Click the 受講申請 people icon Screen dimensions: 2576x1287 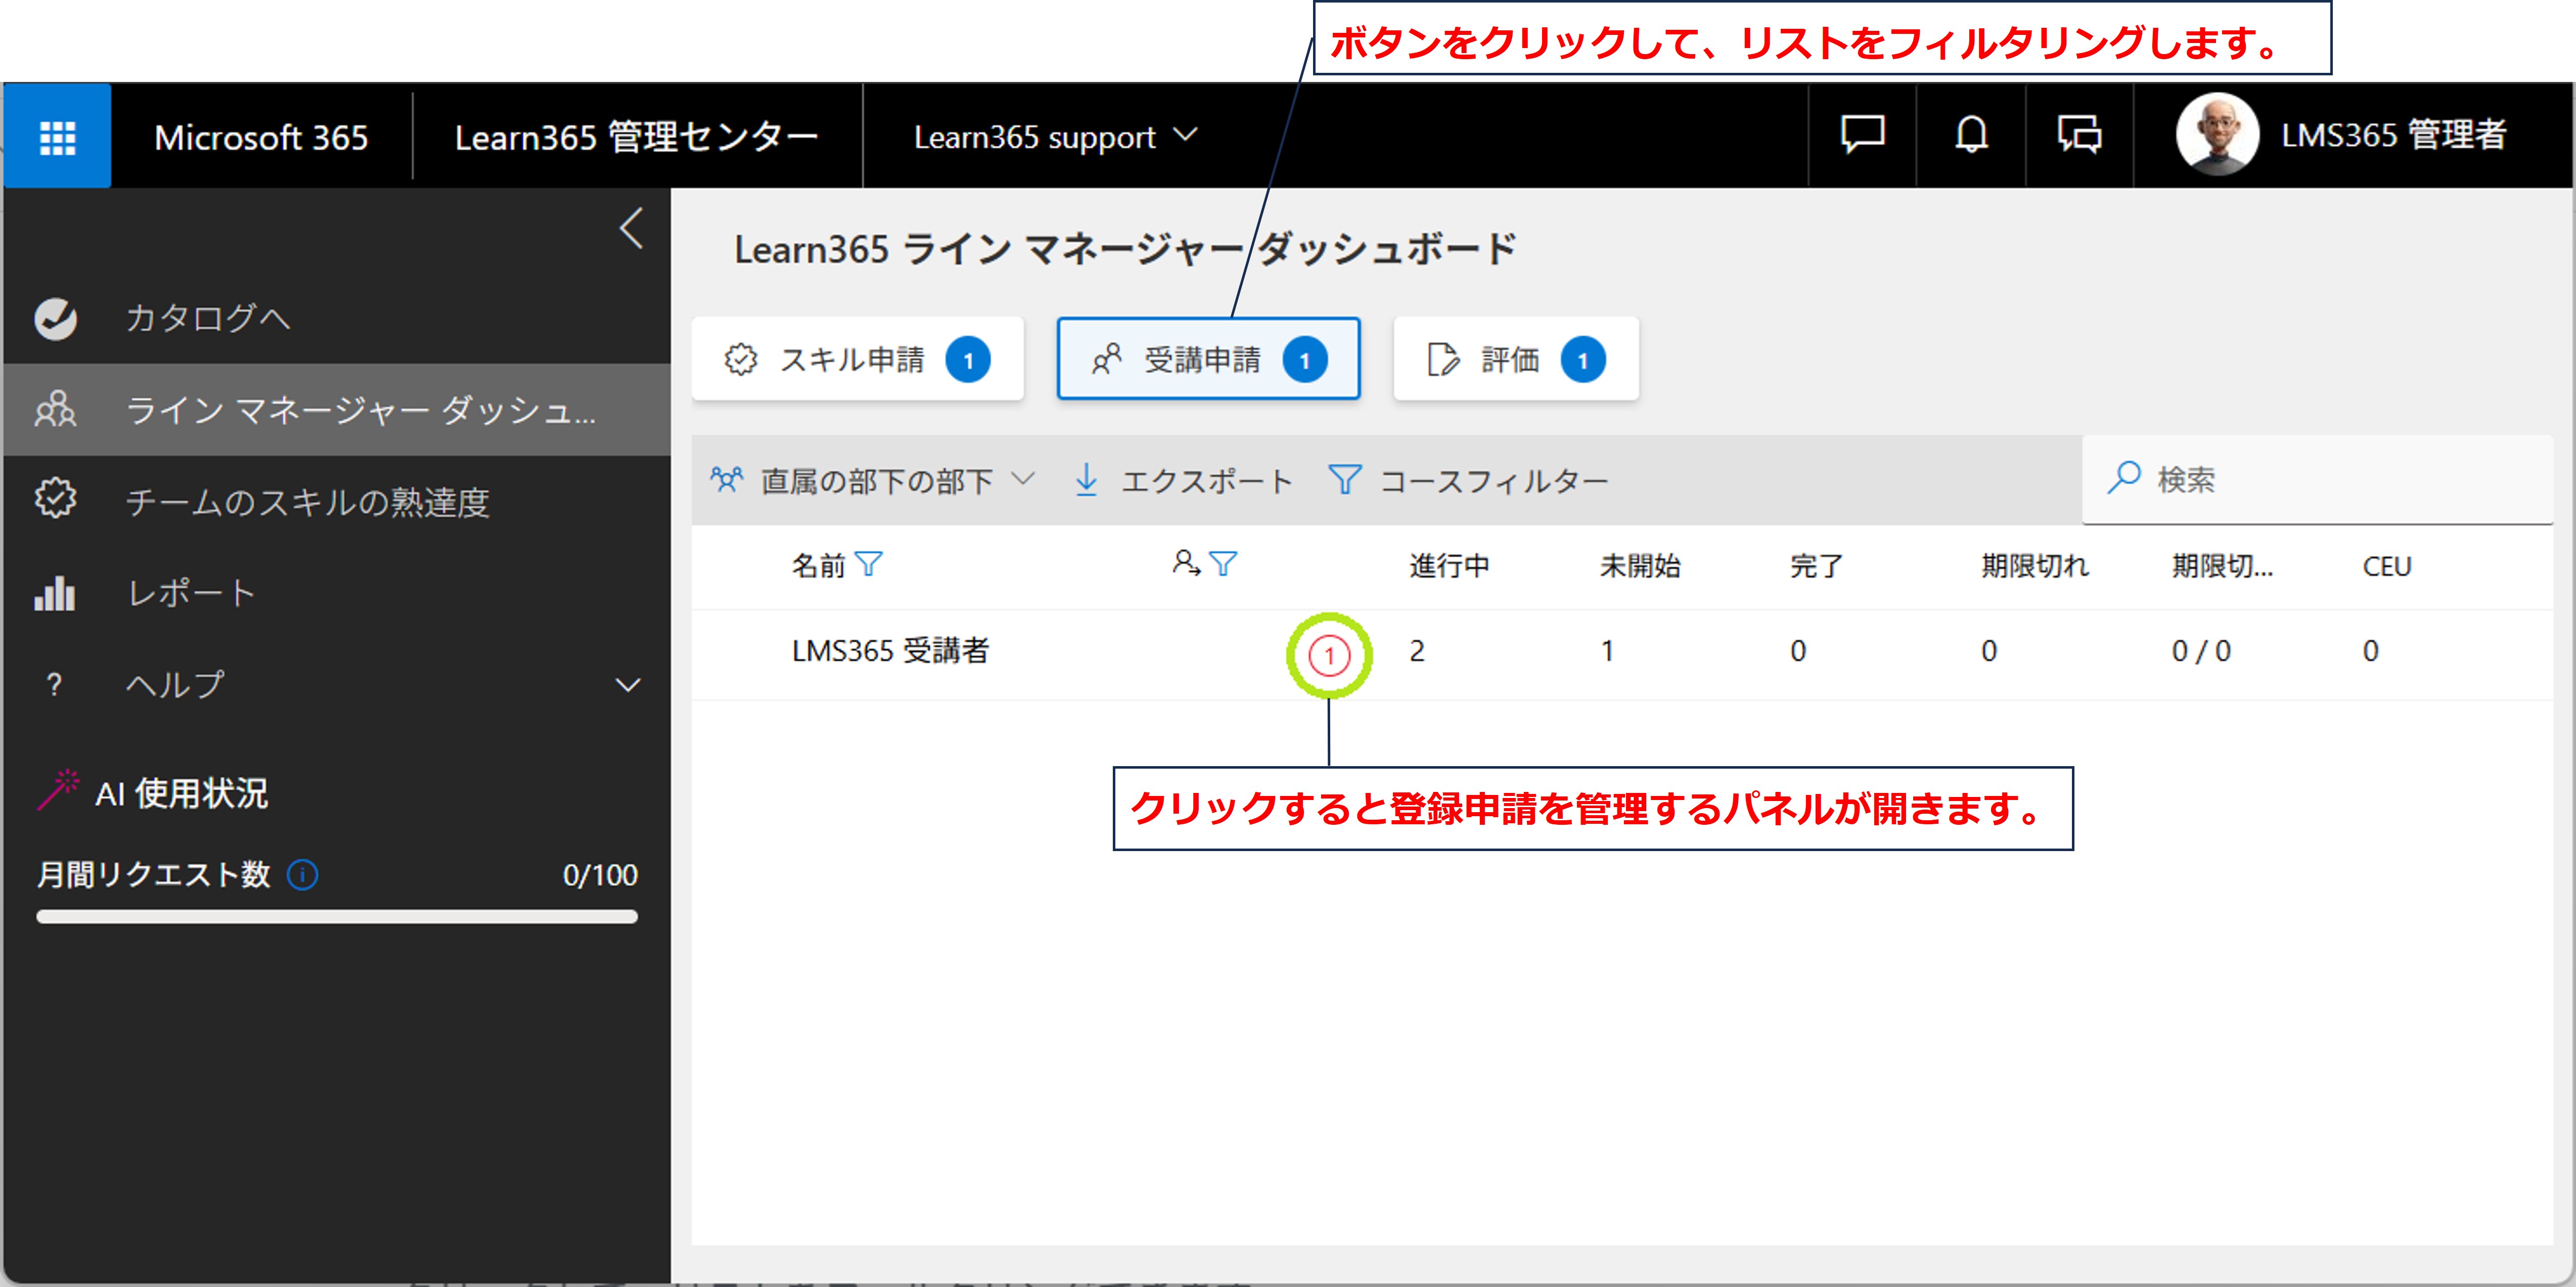coord(1106,359)
